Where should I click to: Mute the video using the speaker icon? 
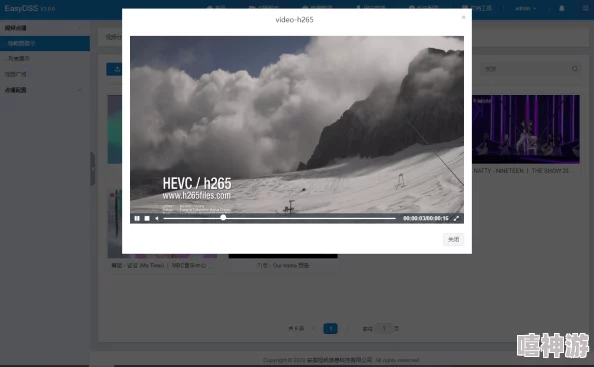(x=156, y=219)
